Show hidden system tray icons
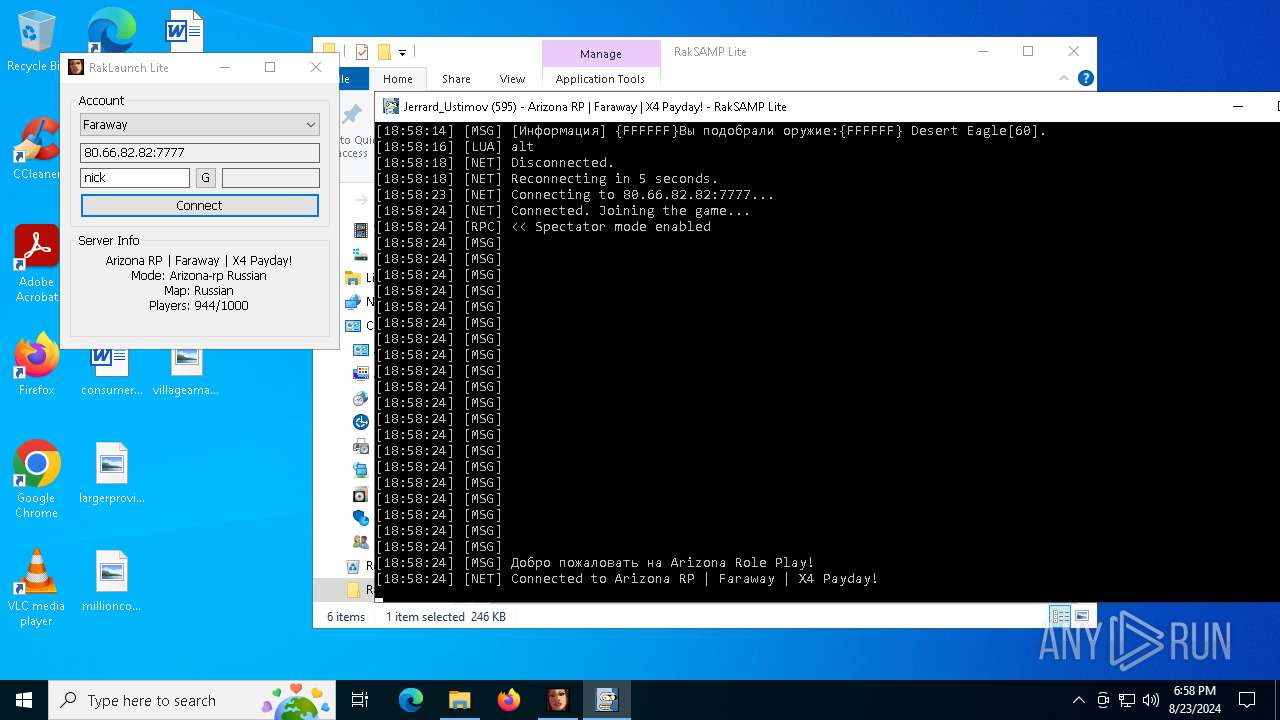 coord(1078,700)
